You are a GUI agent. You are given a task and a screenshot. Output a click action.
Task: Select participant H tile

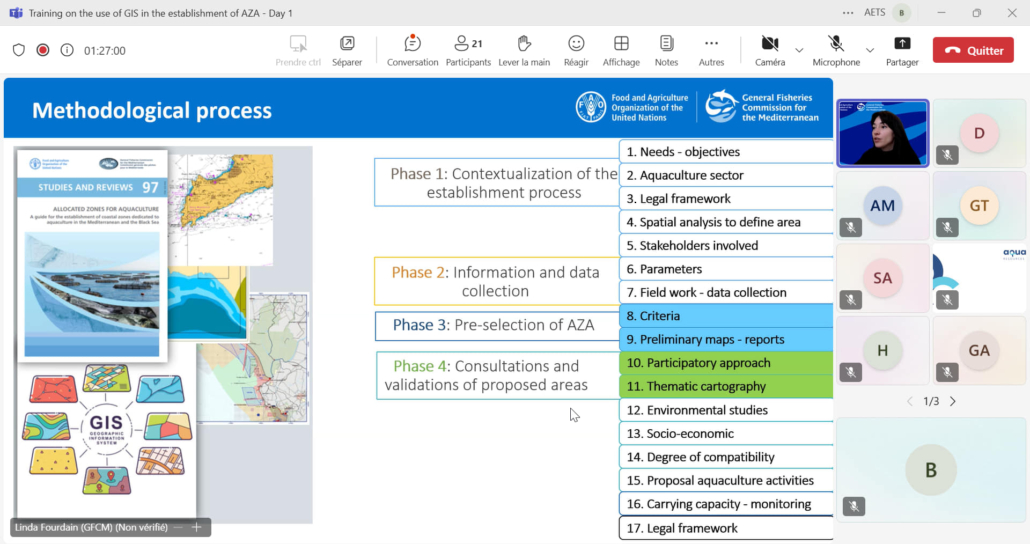[x=882, y=350]
